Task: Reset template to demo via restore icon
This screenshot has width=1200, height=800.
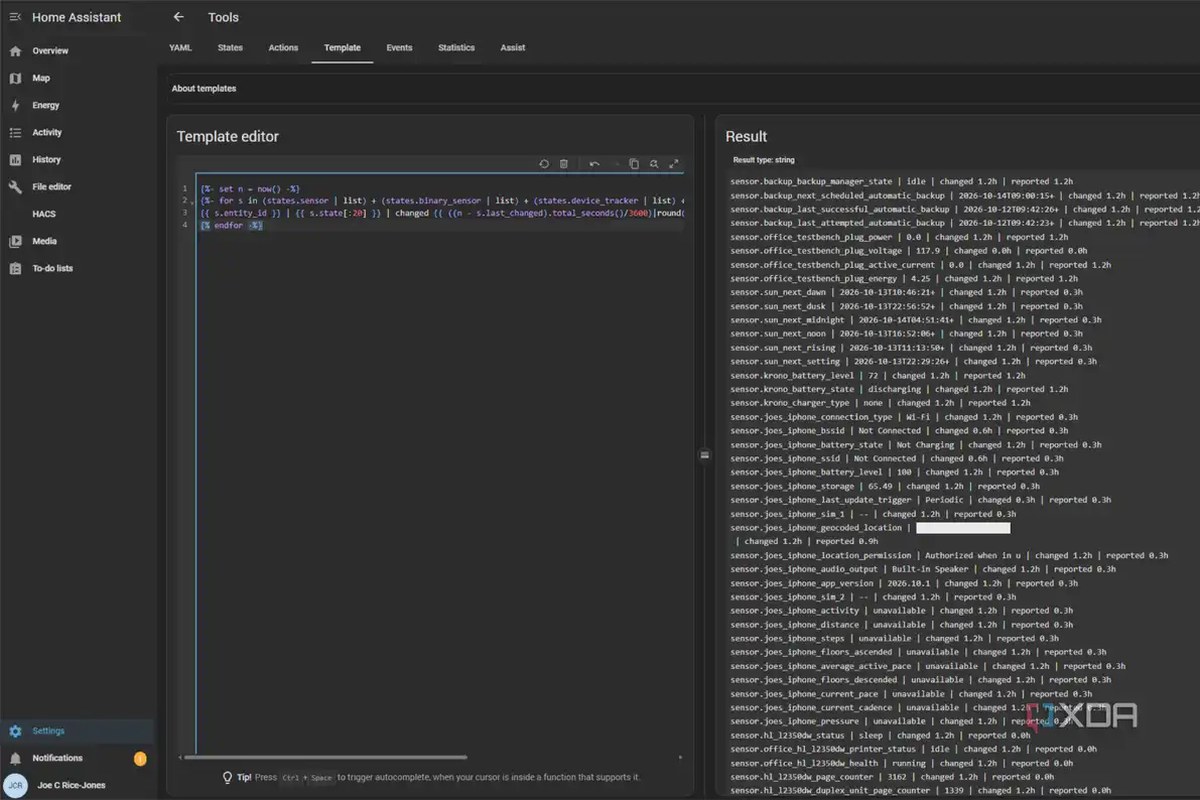Action: pos(544,164)
